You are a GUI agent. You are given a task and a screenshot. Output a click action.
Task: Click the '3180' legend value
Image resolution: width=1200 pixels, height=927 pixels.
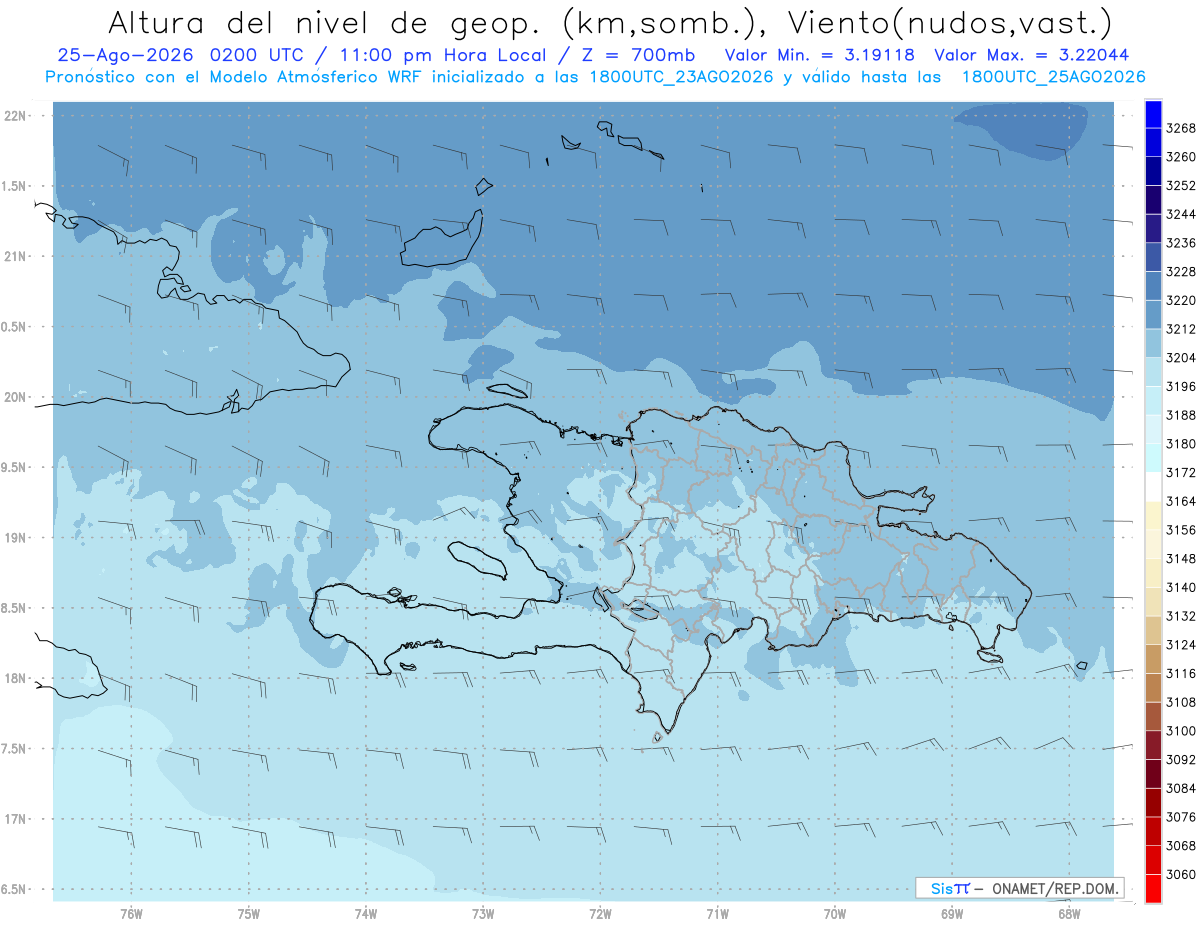click(x=1180, y=444)
